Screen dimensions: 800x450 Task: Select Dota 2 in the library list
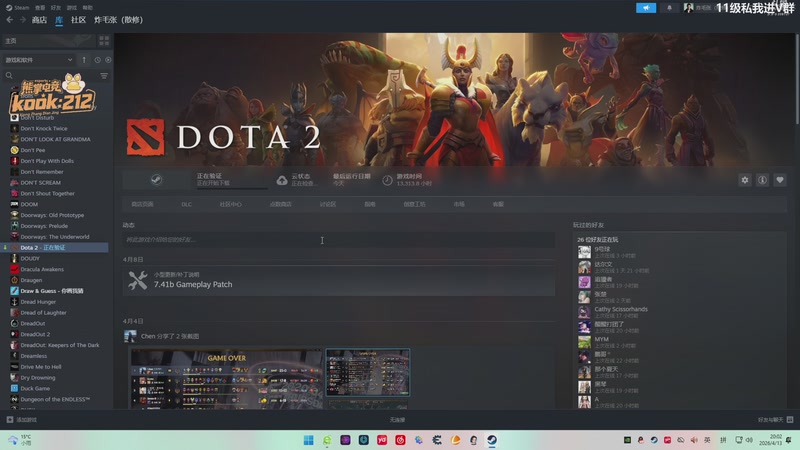(55, 247)
